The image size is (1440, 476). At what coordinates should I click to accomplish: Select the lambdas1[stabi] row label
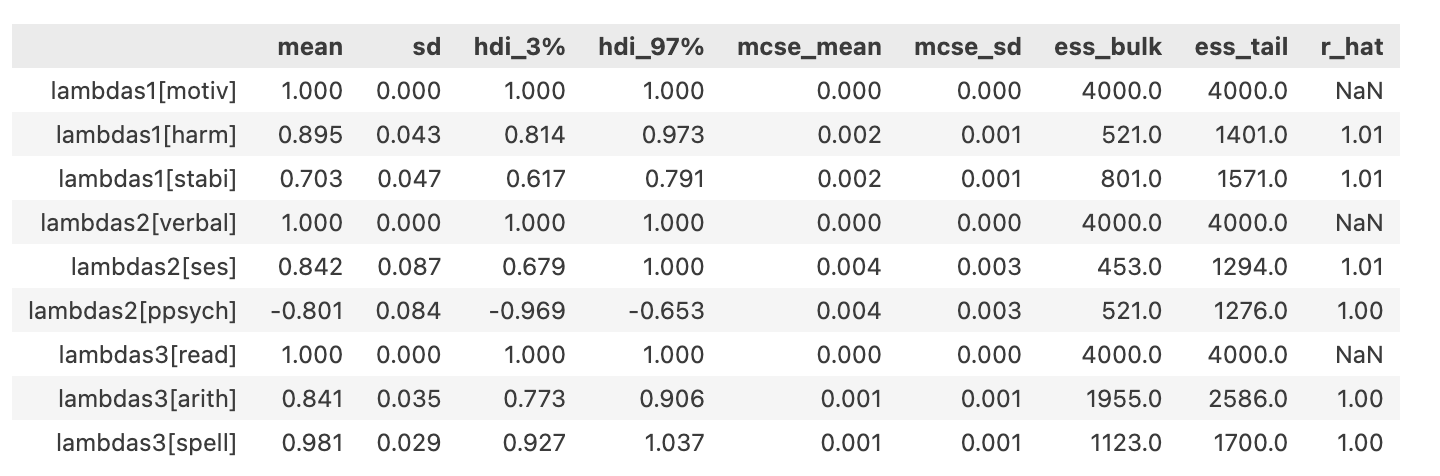(147, 179)
